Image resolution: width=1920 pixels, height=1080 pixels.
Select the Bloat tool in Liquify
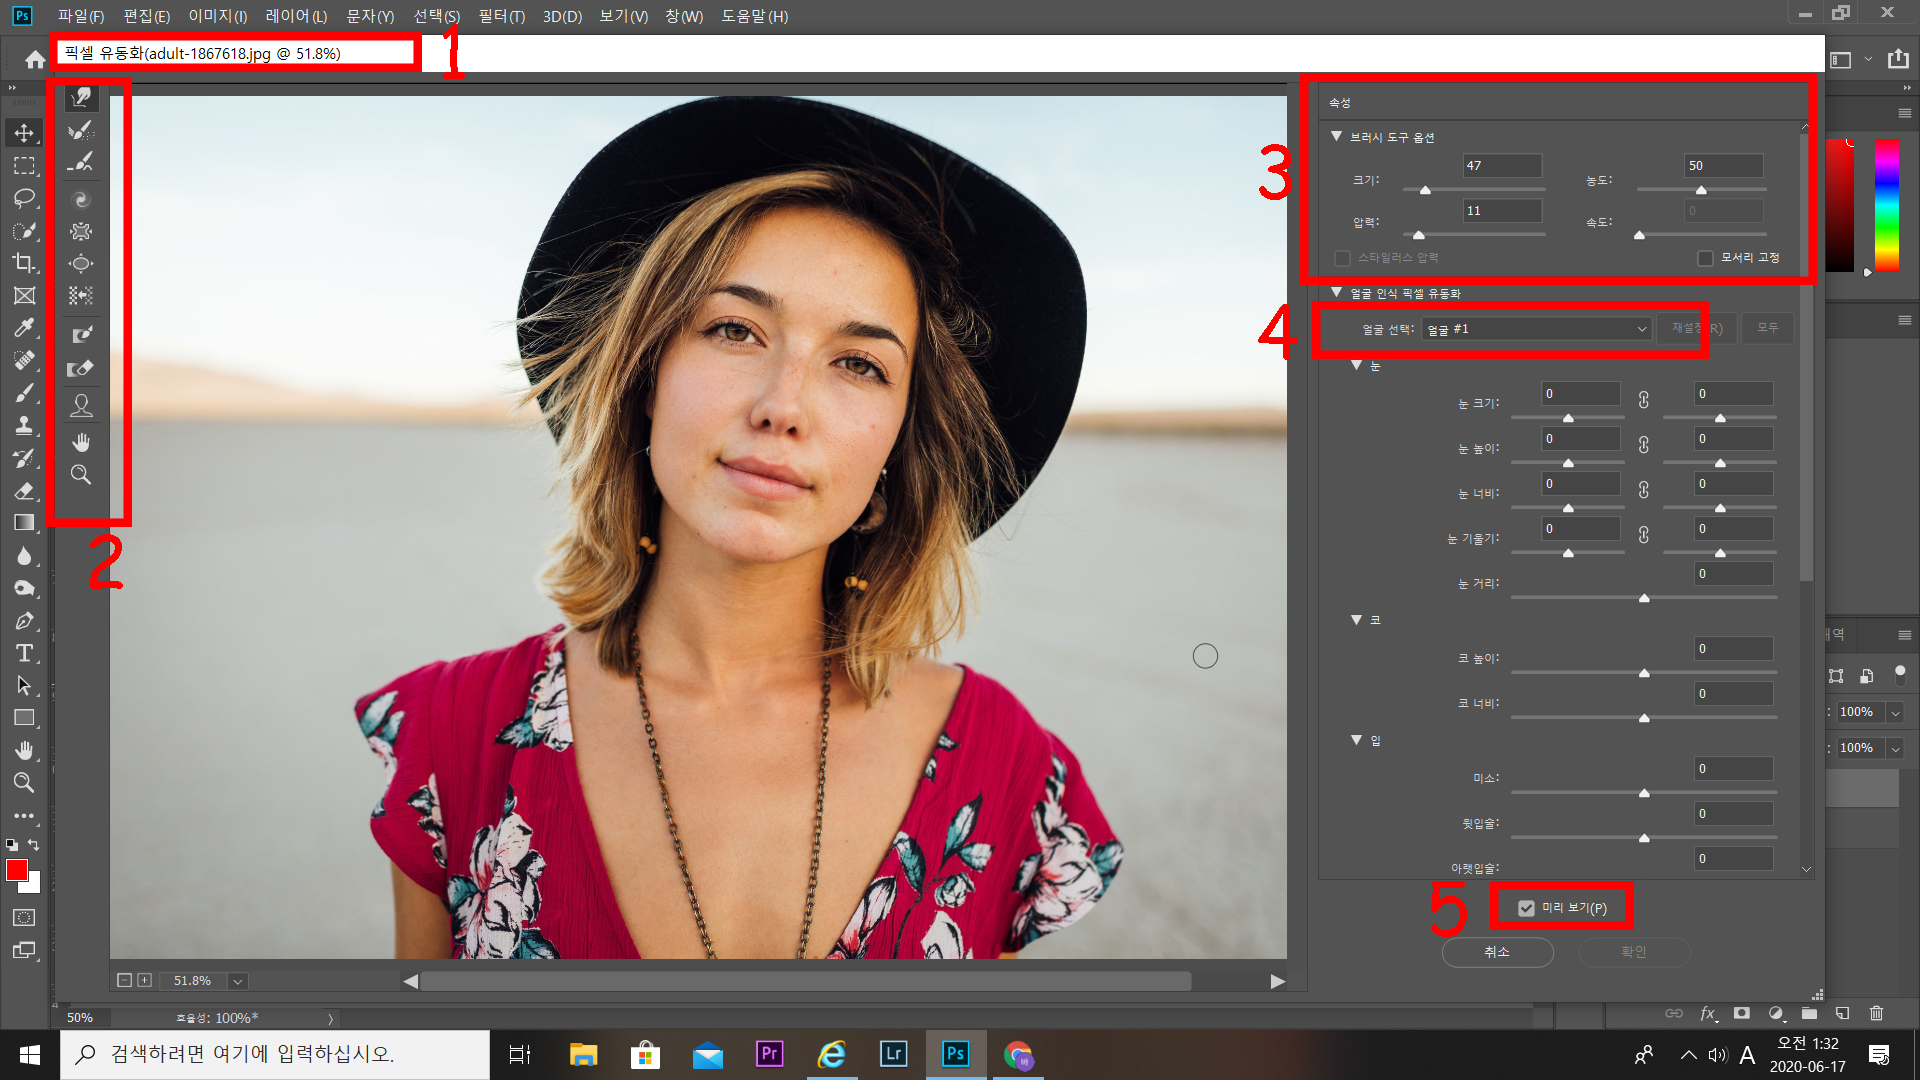pyautogui.click(x=81, y=264)
